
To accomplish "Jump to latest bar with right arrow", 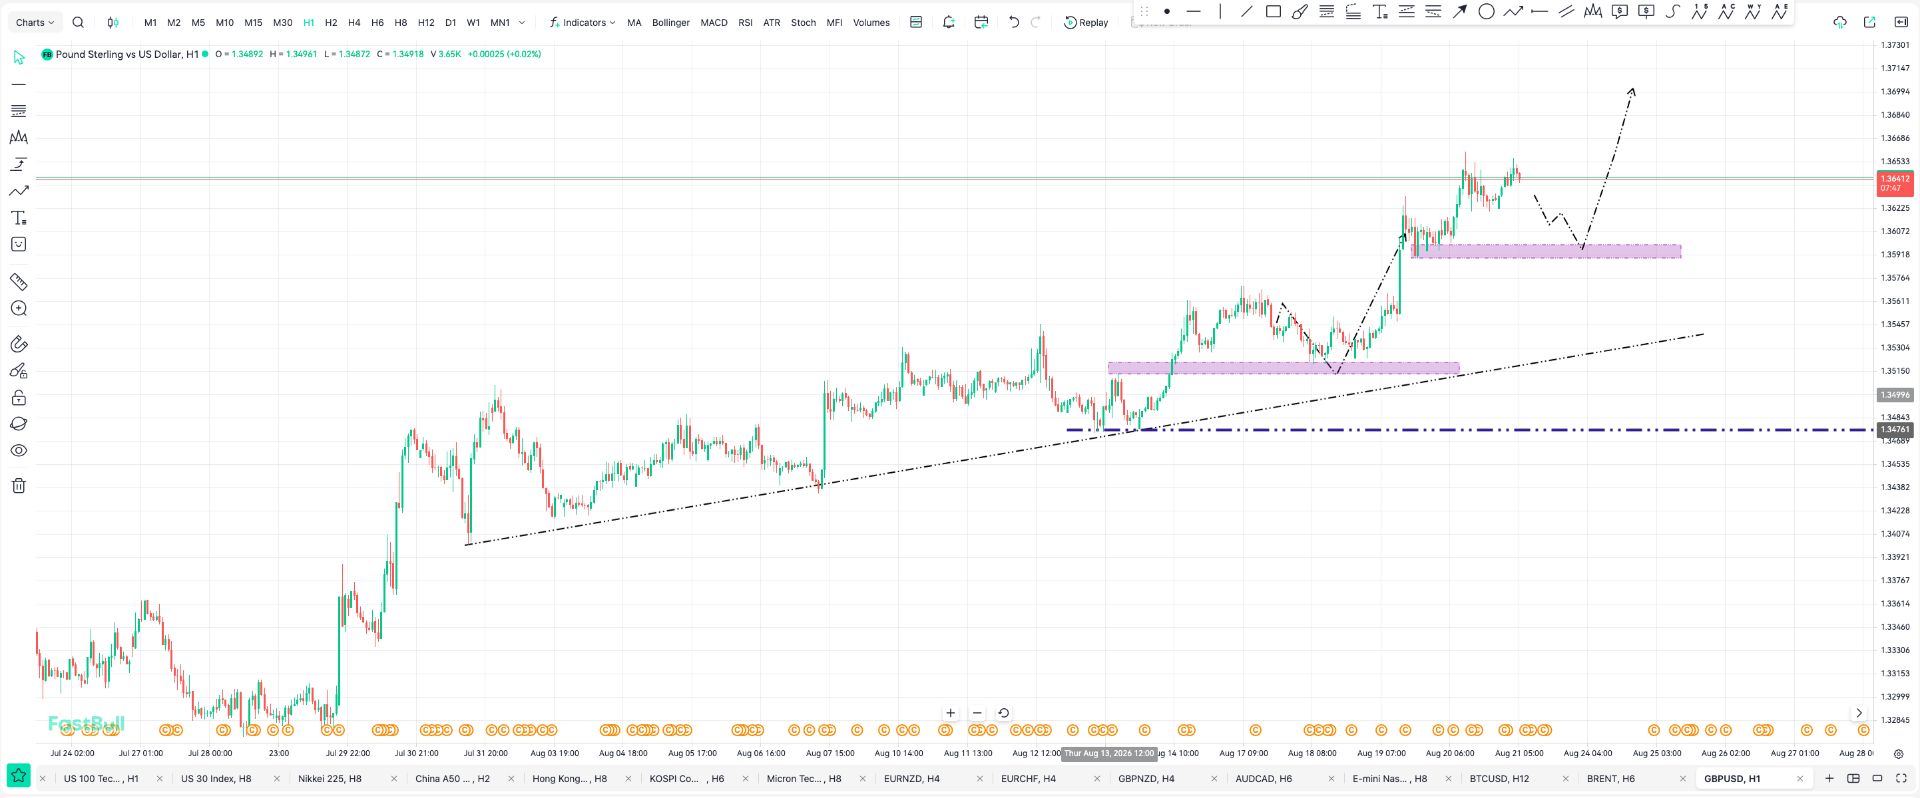I will (1859, 713).
